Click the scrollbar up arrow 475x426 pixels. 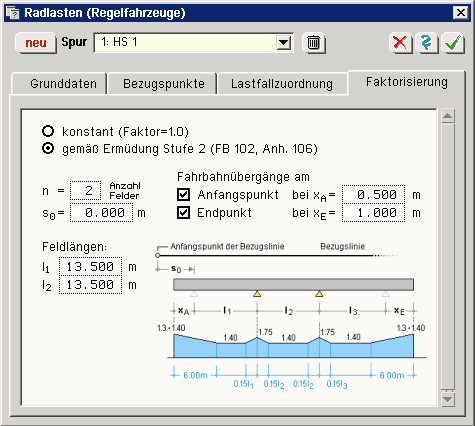point(448,117)
